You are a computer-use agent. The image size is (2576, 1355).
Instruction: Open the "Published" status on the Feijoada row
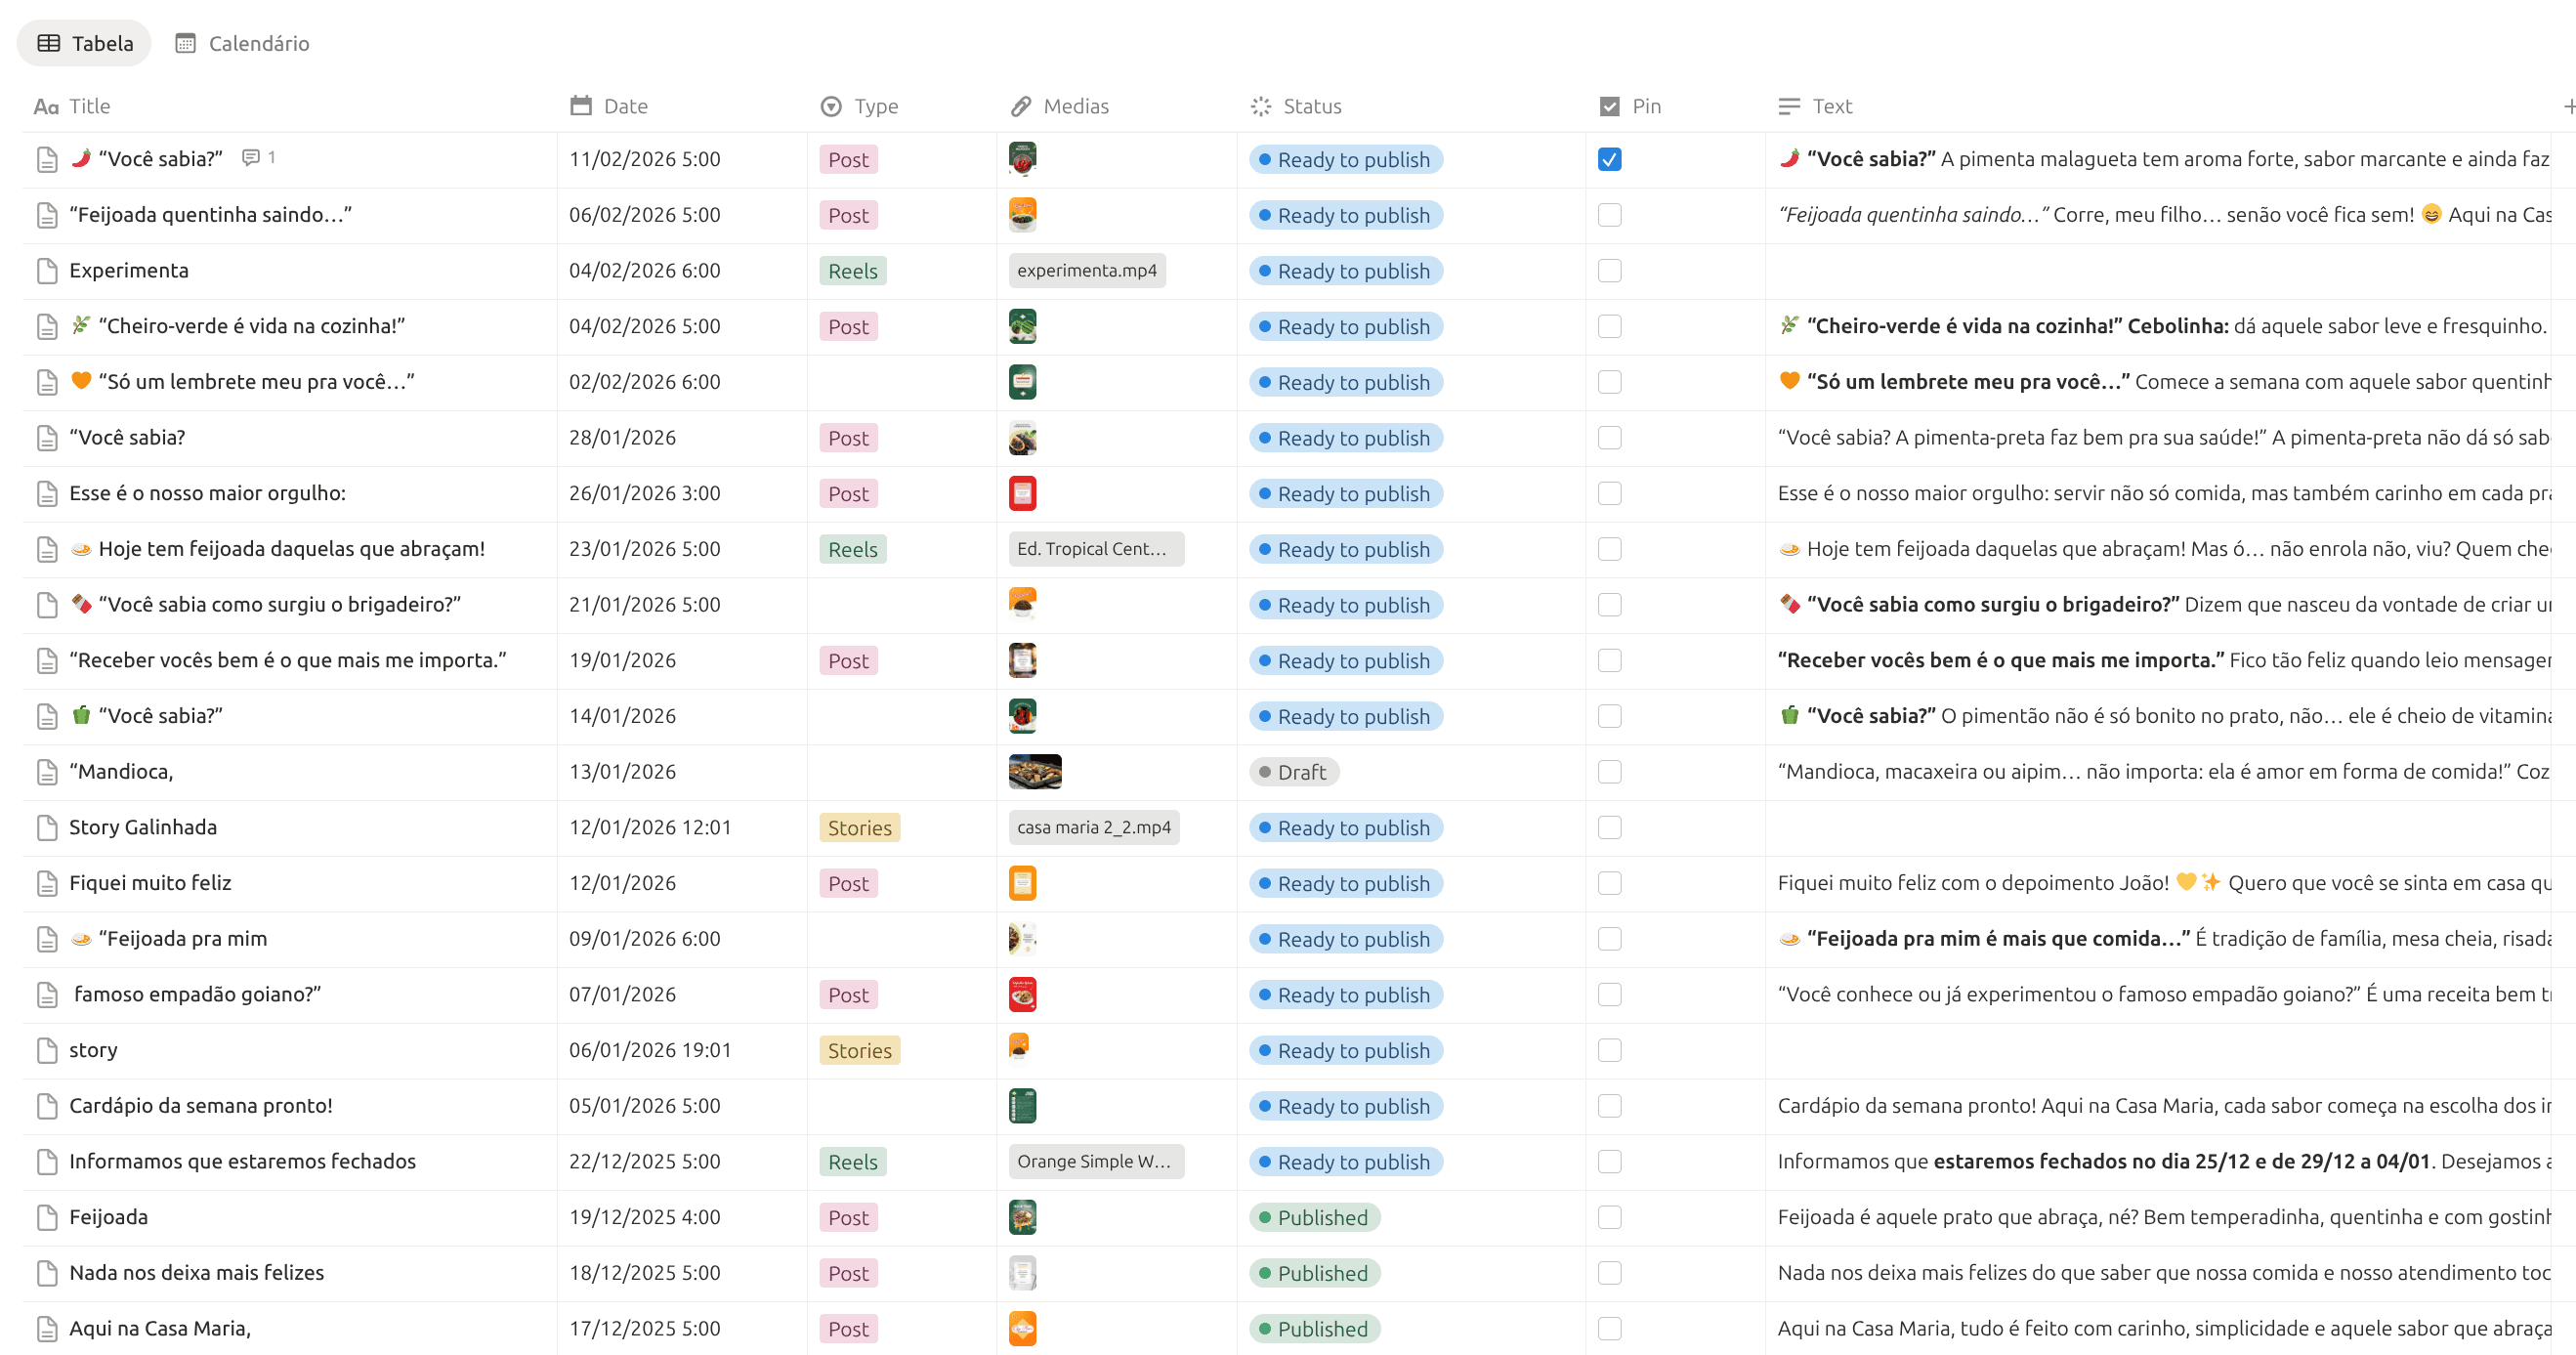[1314, 1217]
